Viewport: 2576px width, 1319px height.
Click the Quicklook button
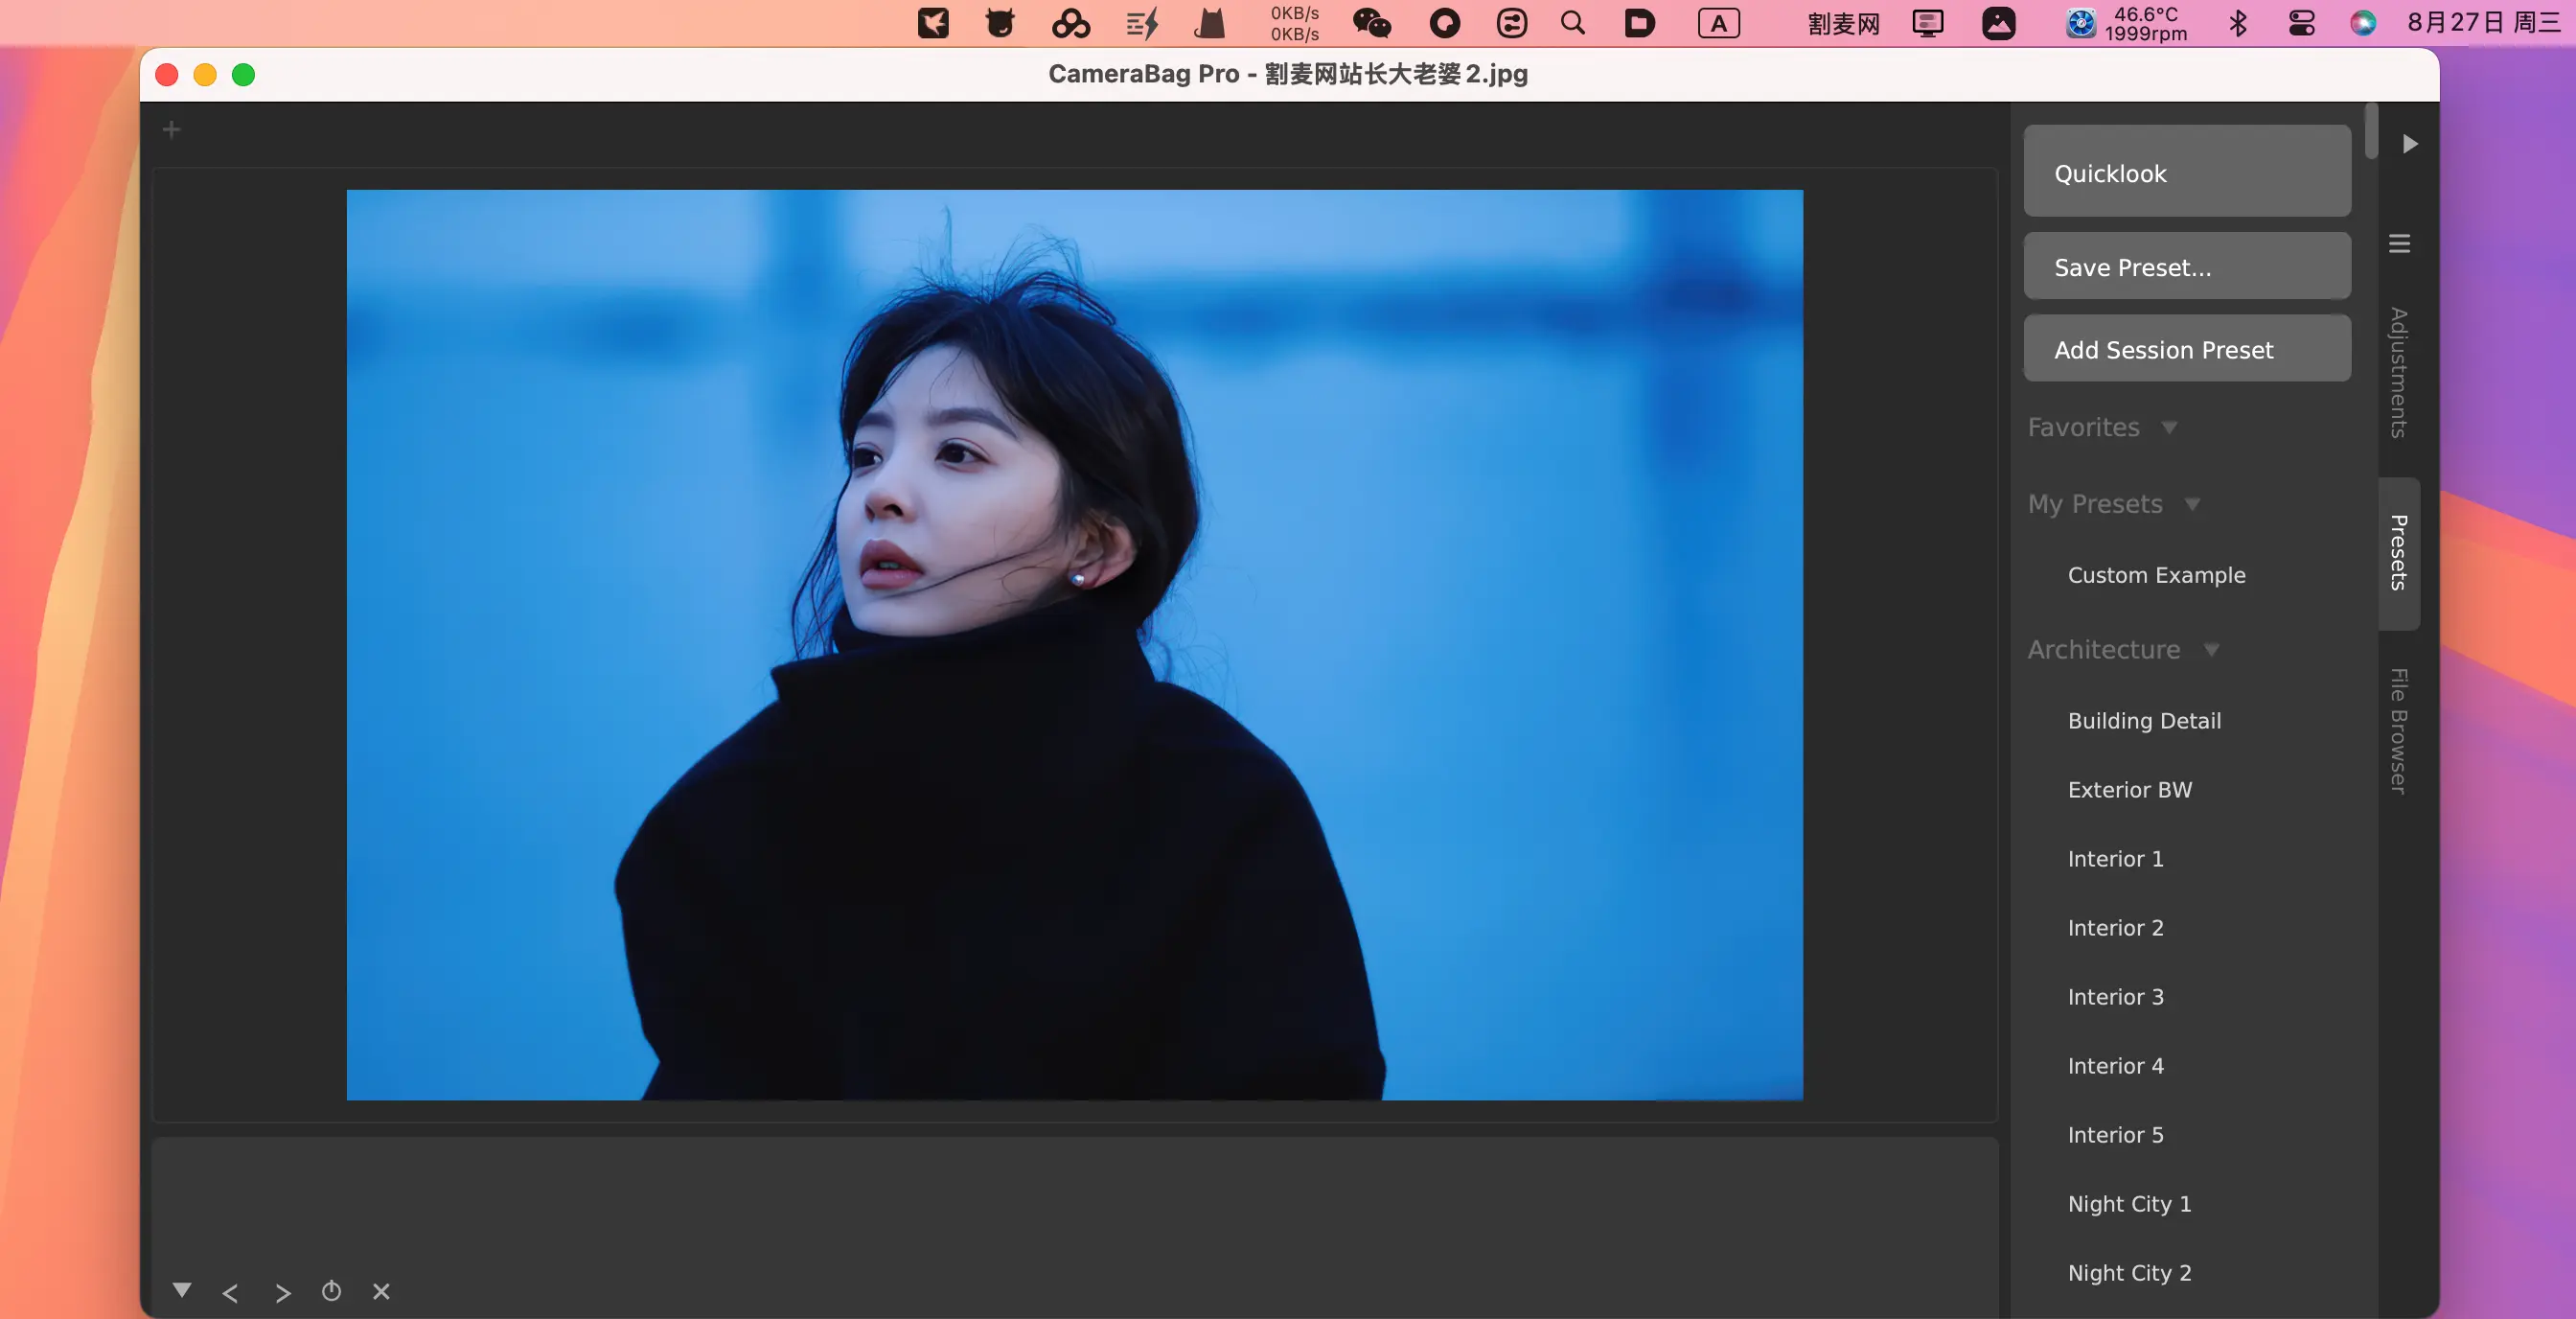pyautogui.click(x=2187, y=172)
